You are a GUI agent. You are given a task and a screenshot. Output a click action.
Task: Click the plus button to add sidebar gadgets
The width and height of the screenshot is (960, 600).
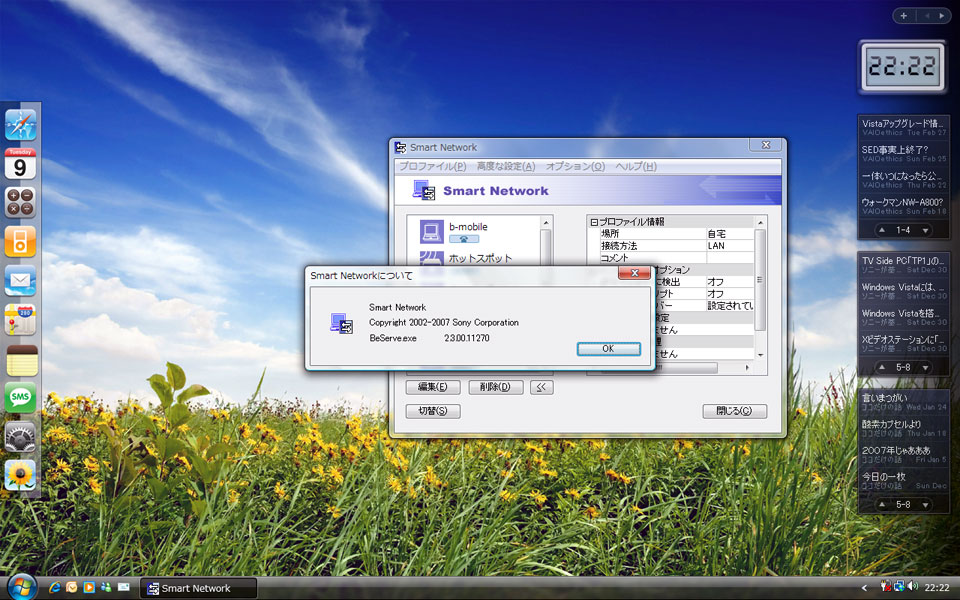[903, 16]
